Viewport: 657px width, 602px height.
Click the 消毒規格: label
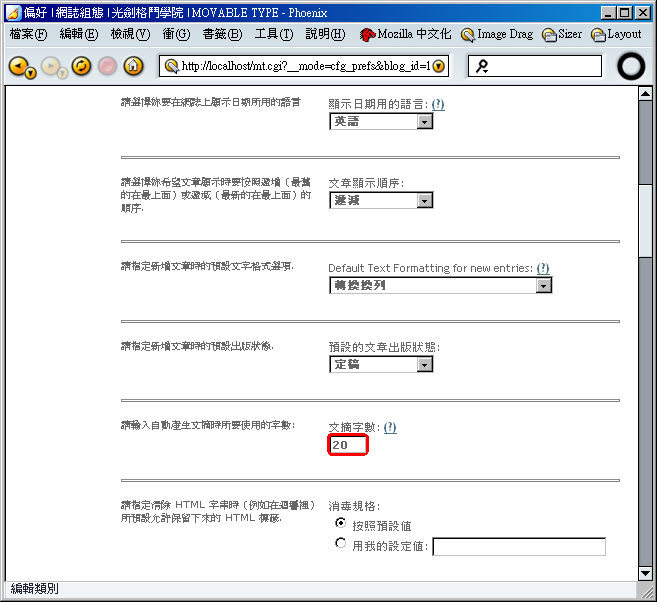pos(354,506)
